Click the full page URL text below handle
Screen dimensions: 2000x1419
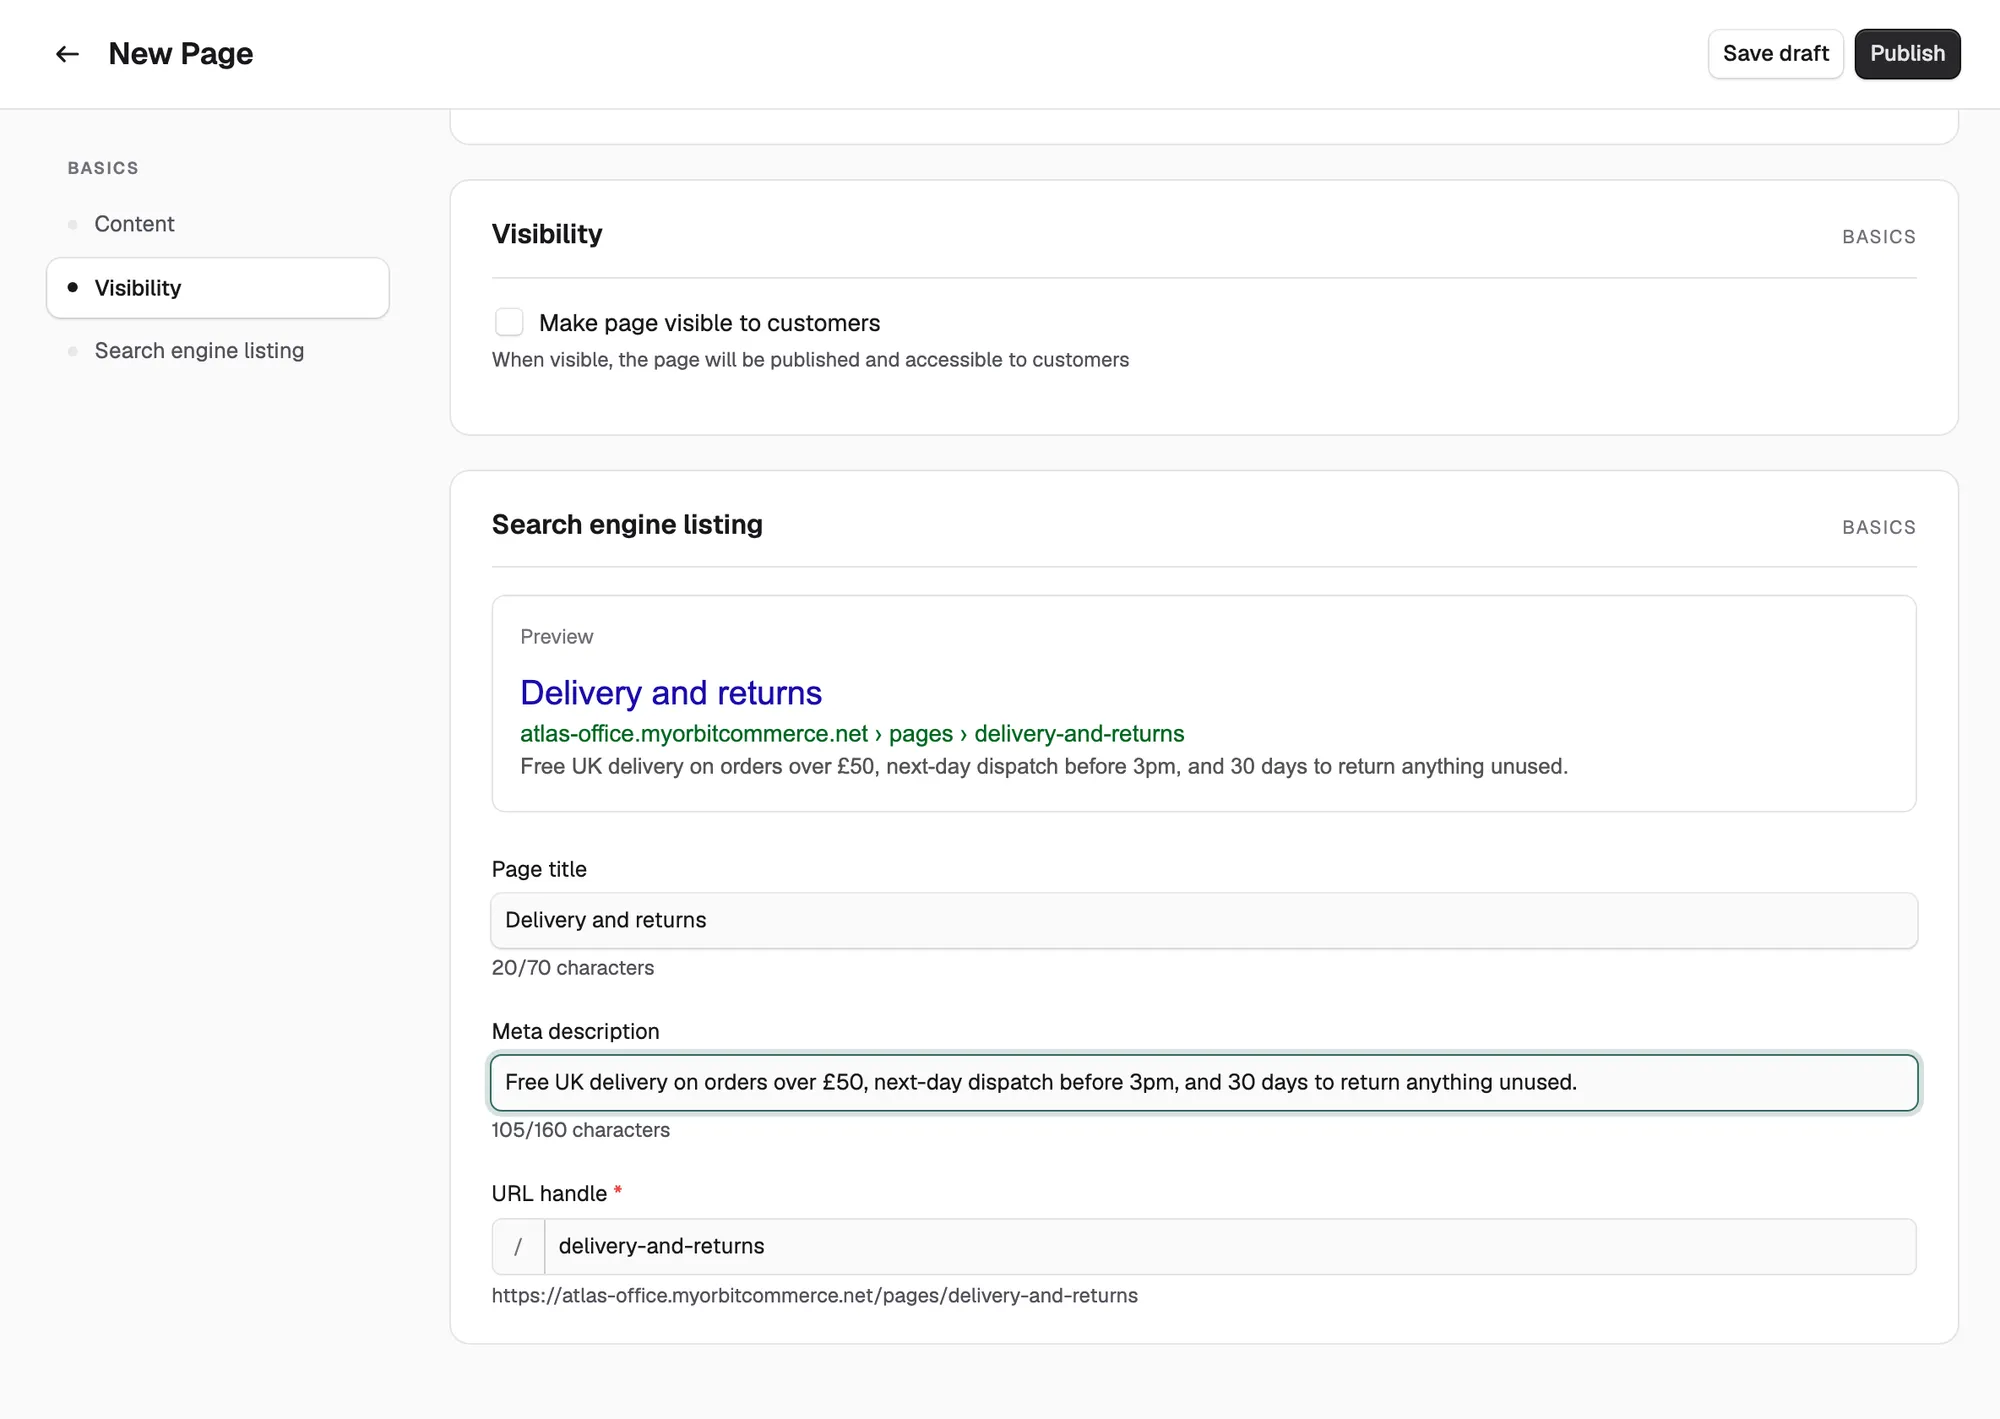click(x=814, y=1296)
